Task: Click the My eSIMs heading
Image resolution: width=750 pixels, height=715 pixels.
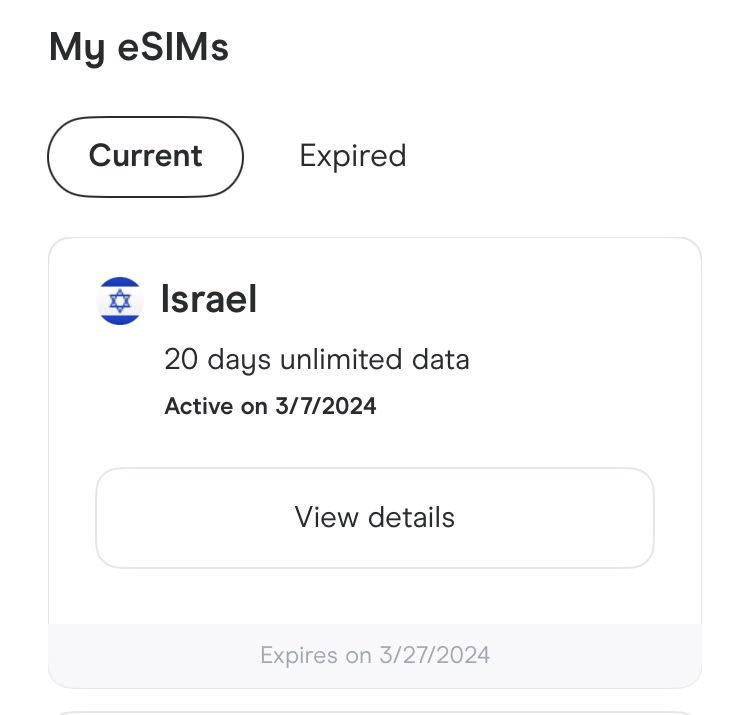Action: 139,48
